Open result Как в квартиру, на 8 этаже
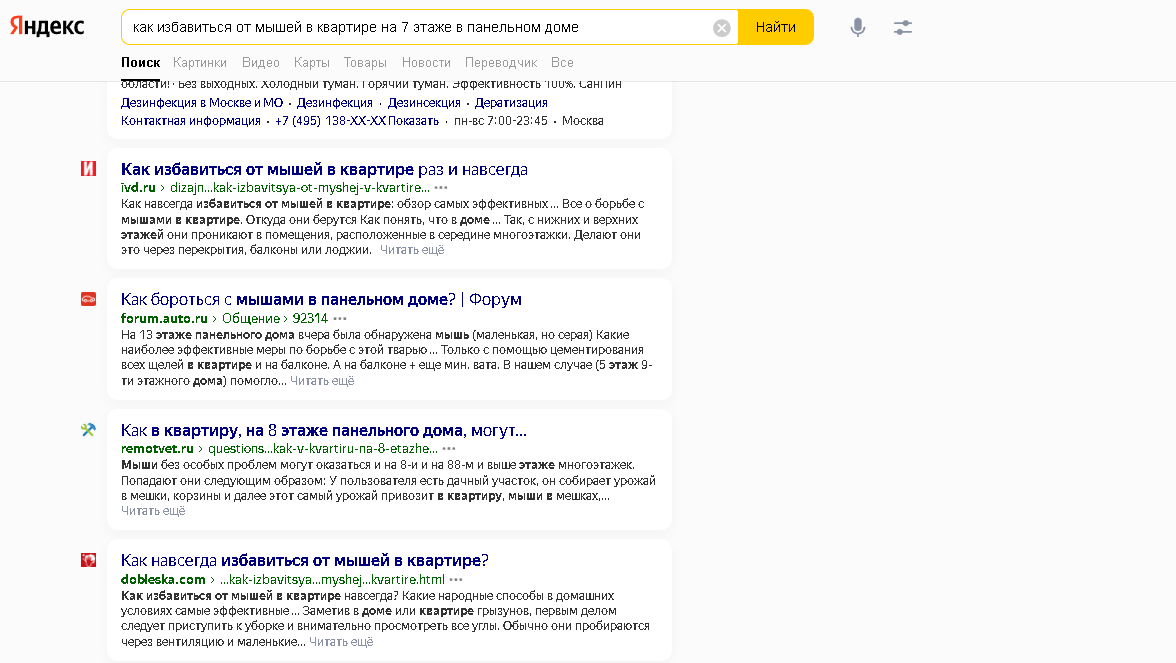The image size is (1176, 663). [x=323, y=430]
